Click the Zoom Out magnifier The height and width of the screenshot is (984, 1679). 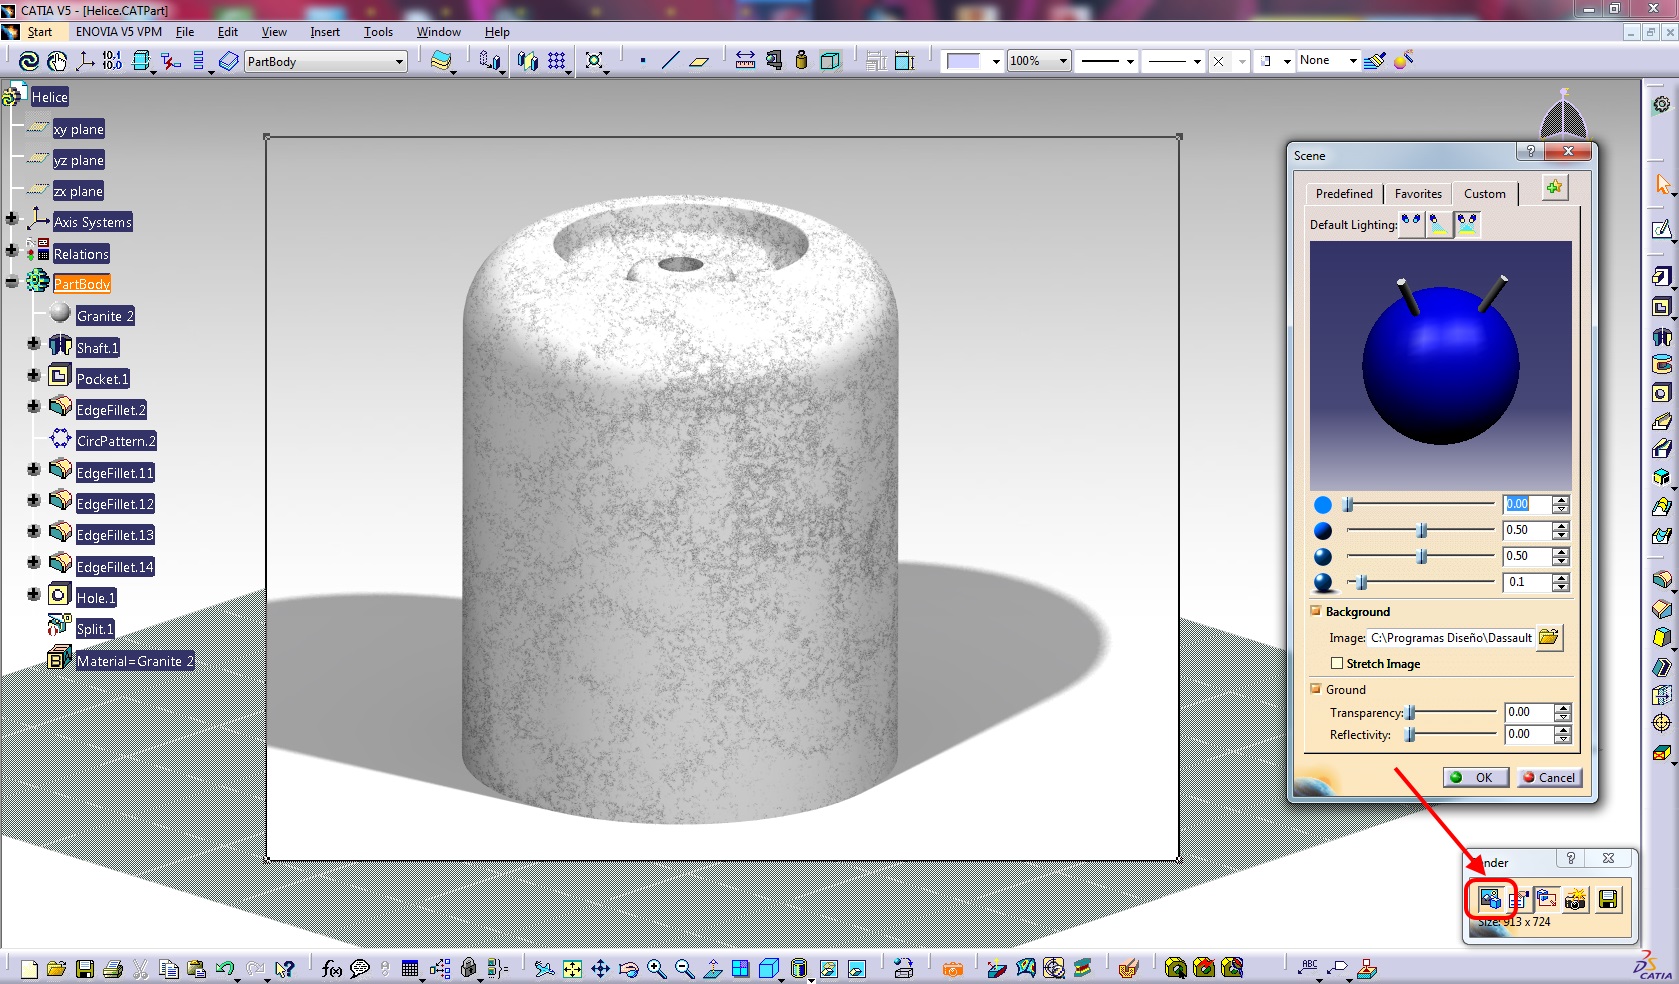[684, 968]
